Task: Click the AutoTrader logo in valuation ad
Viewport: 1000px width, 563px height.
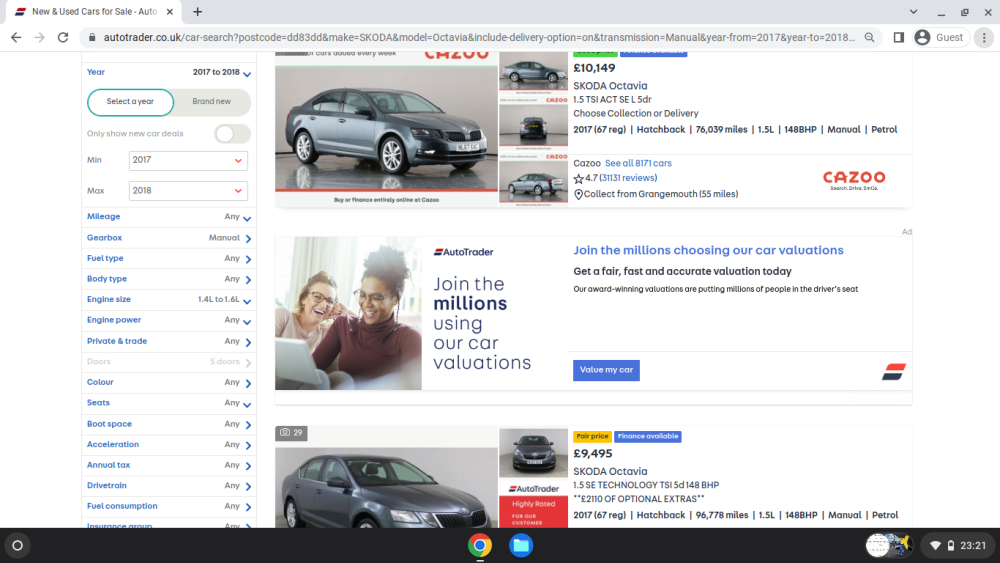Action: pyautogui.click(x=464, y=252)
